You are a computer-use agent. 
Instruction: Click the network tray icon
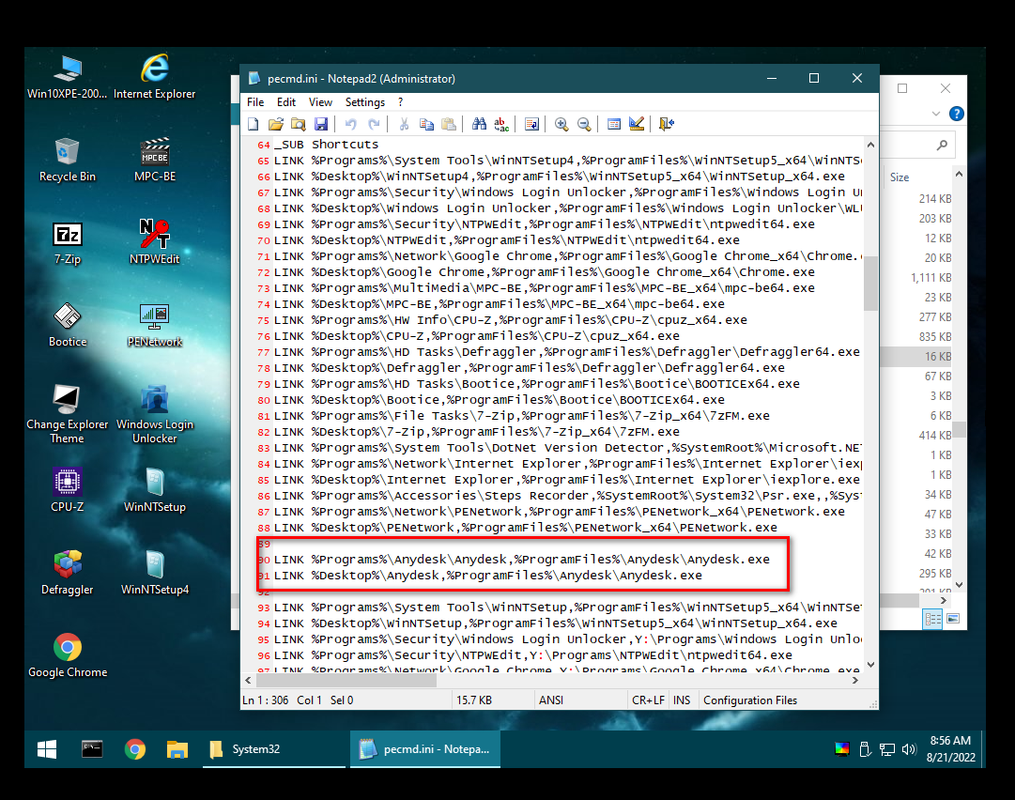tap(887, 750)
